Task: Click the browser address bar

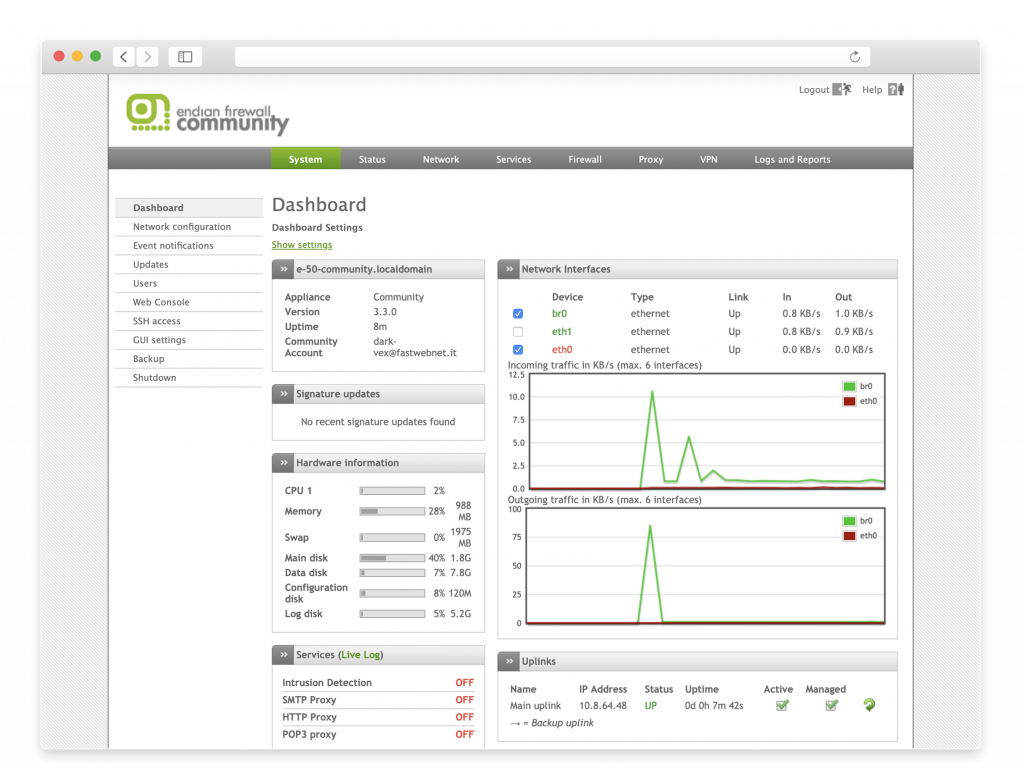Action: [x=540, y=57]
